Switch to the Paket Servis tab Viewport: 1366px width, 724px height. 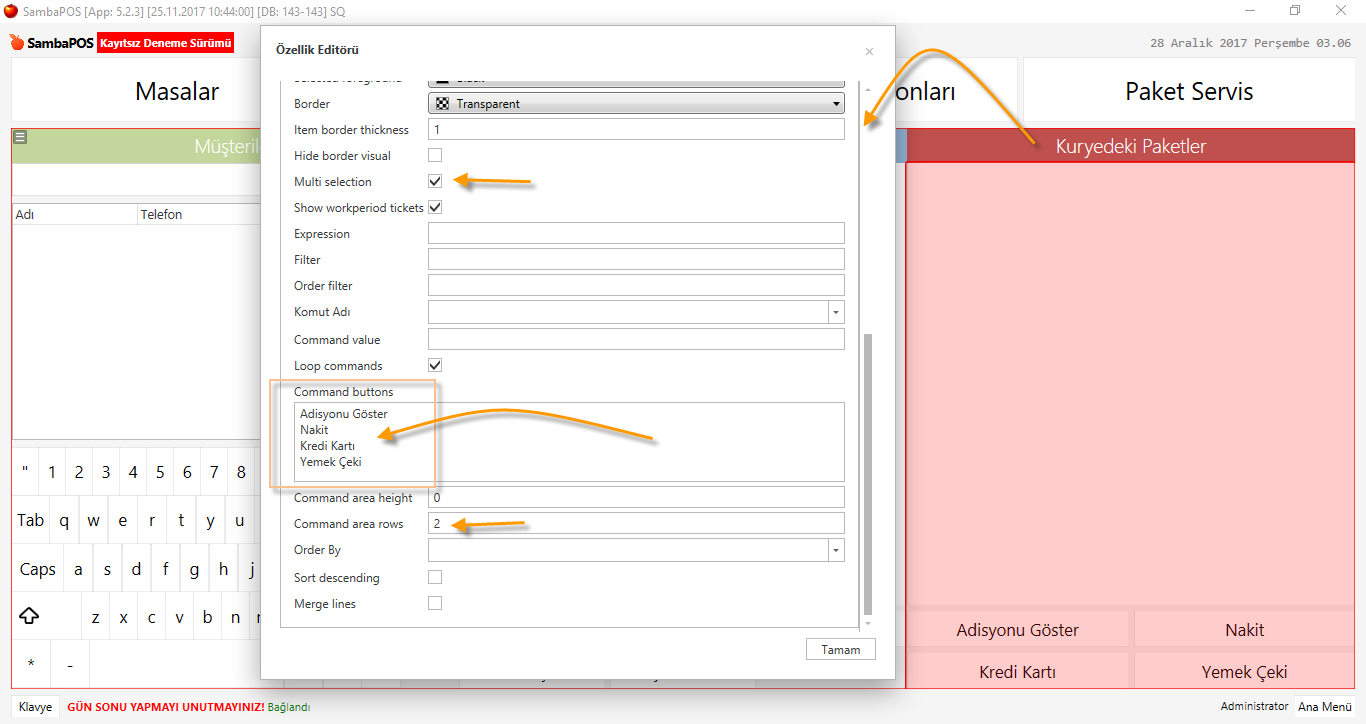[x=1188, y=92]
